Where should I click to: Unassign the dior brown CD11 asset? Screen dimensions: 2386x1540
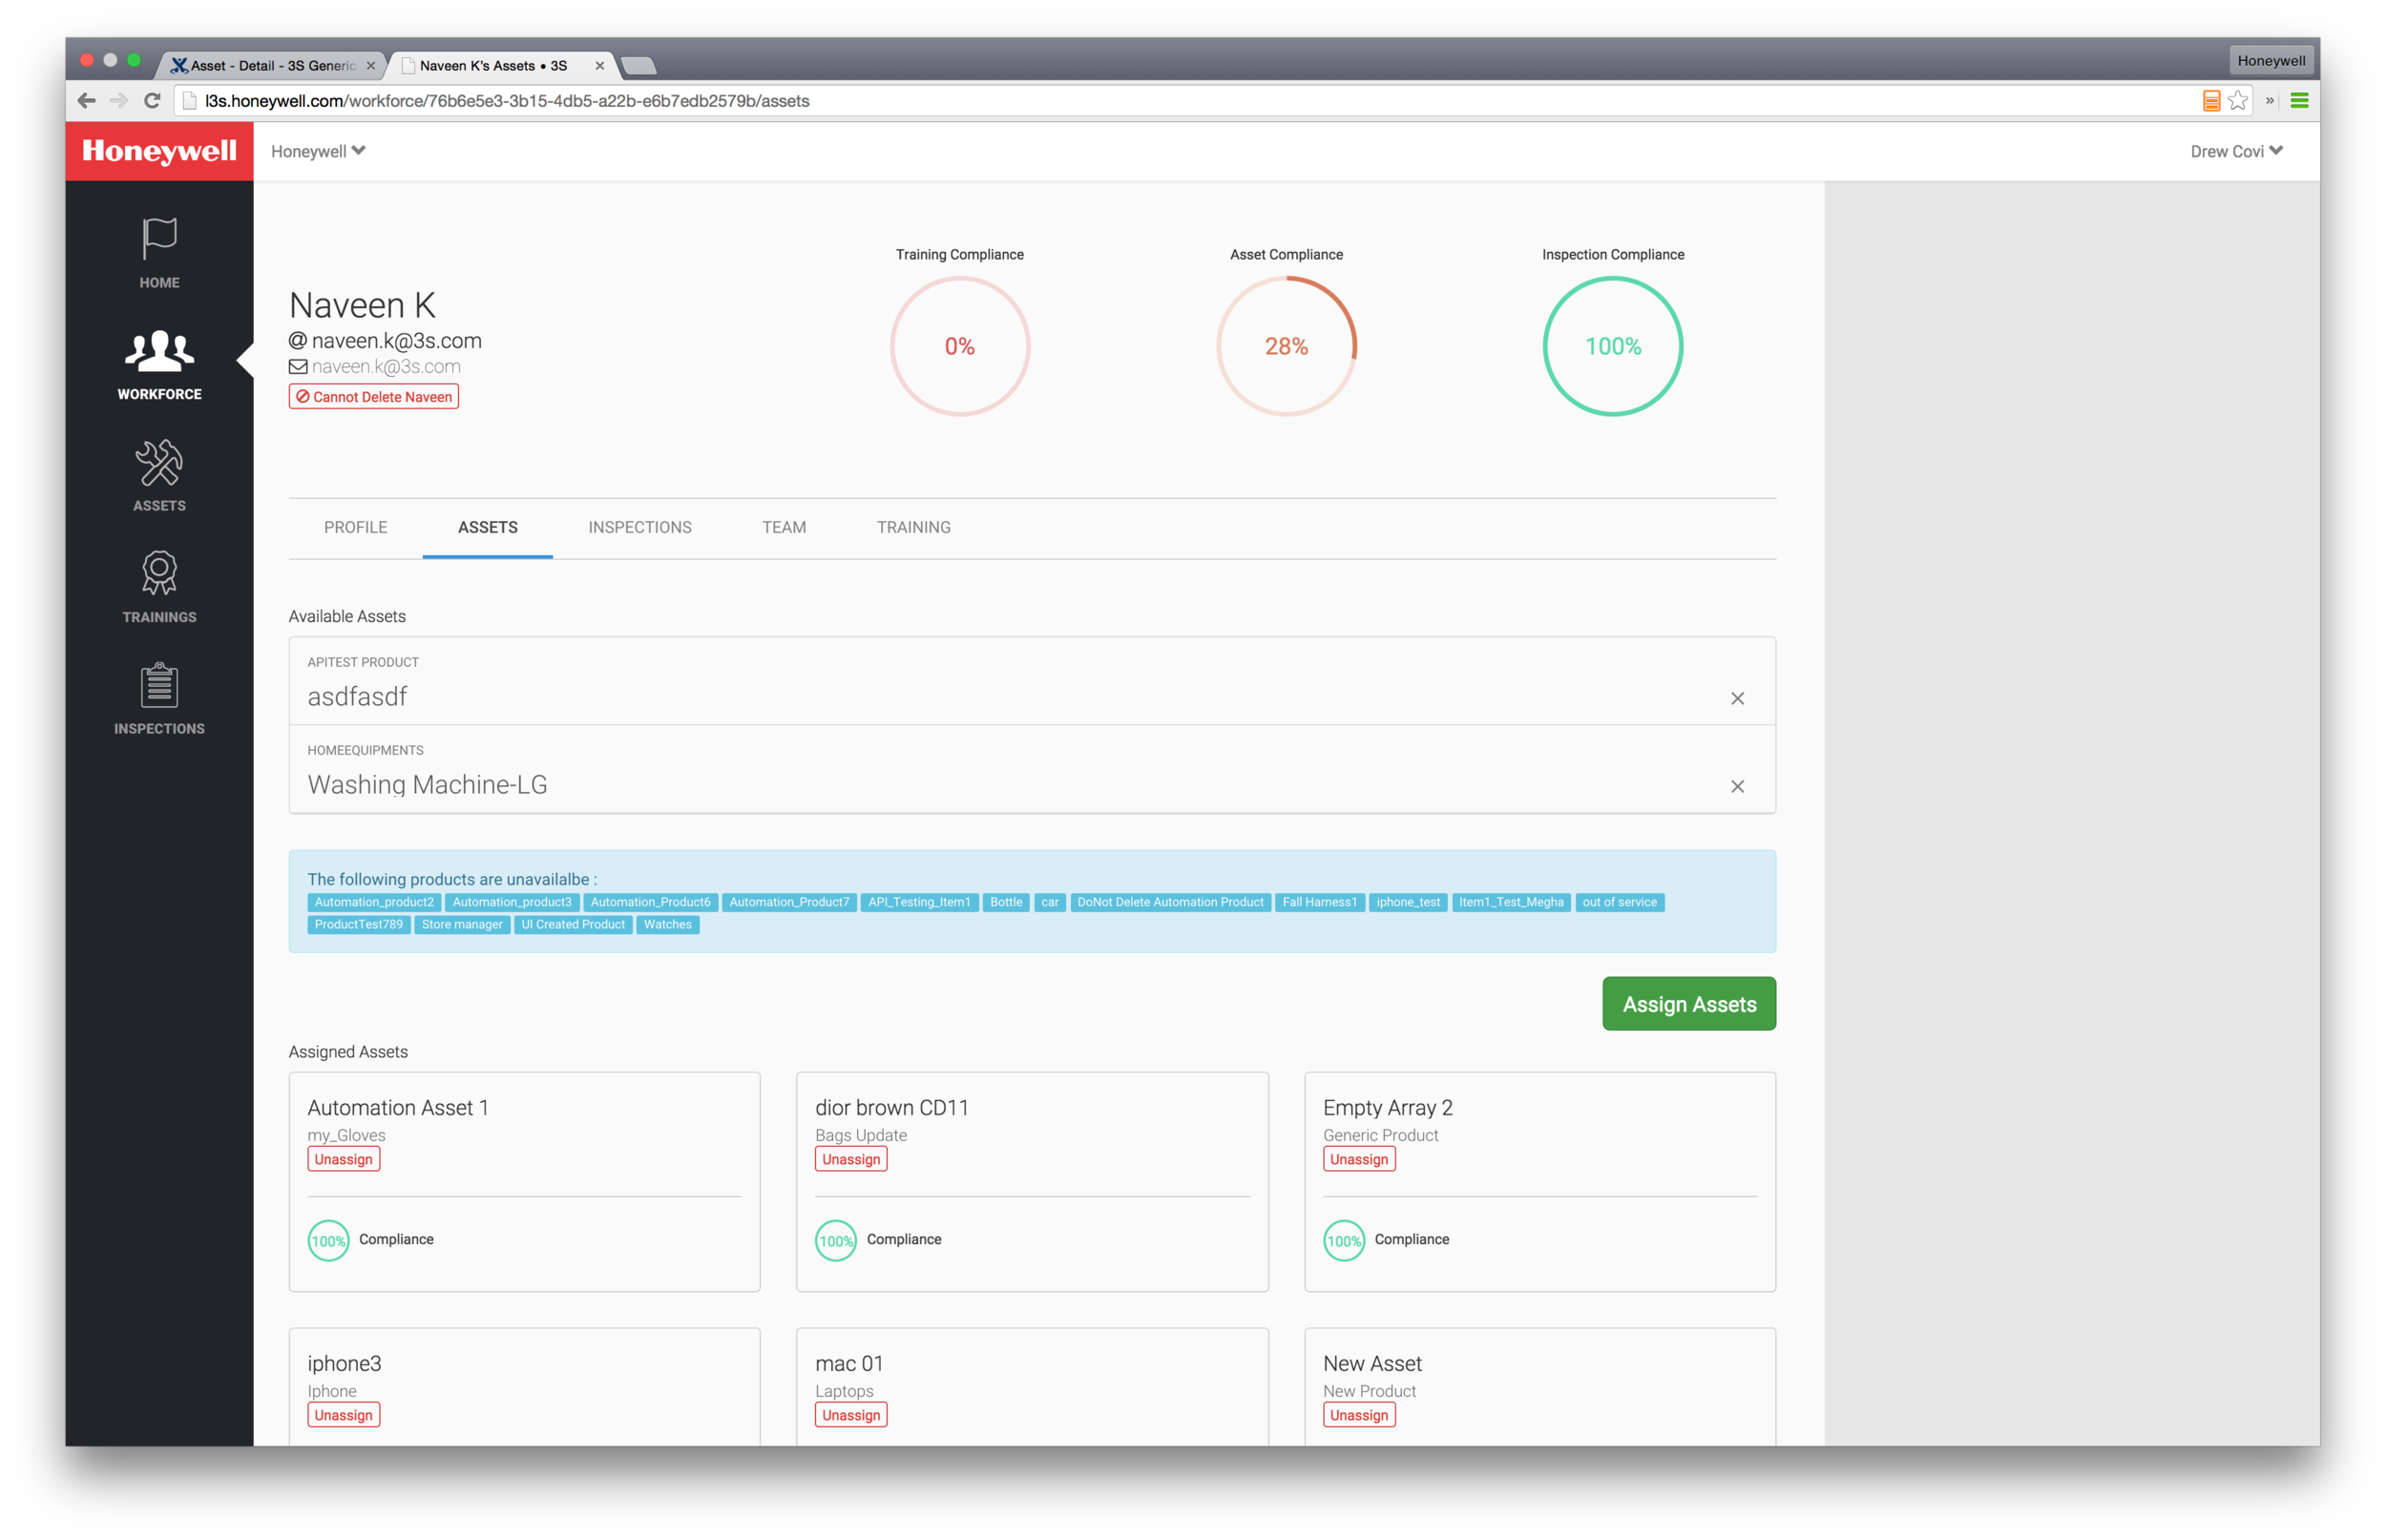(x=850, y=1159)
